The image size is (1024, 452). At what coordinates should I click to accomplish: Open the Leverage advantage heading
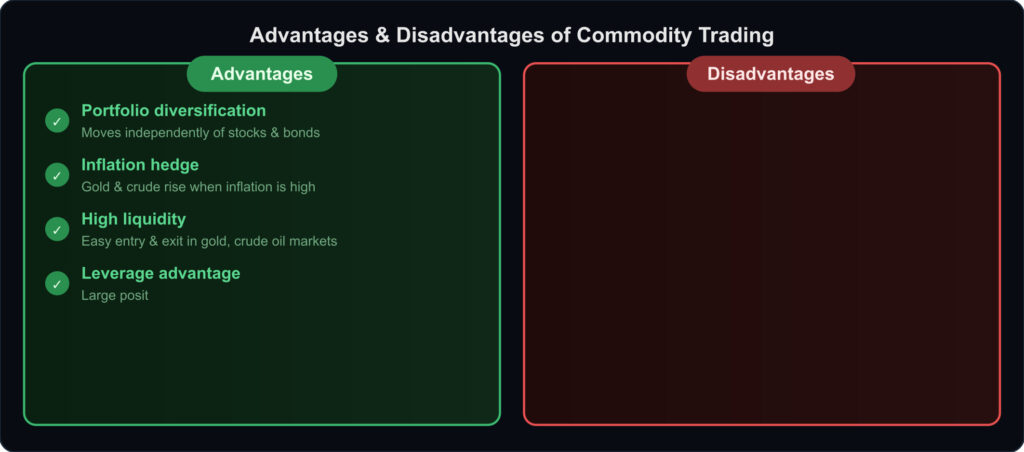pyautogui.click(x=160, y=273)
